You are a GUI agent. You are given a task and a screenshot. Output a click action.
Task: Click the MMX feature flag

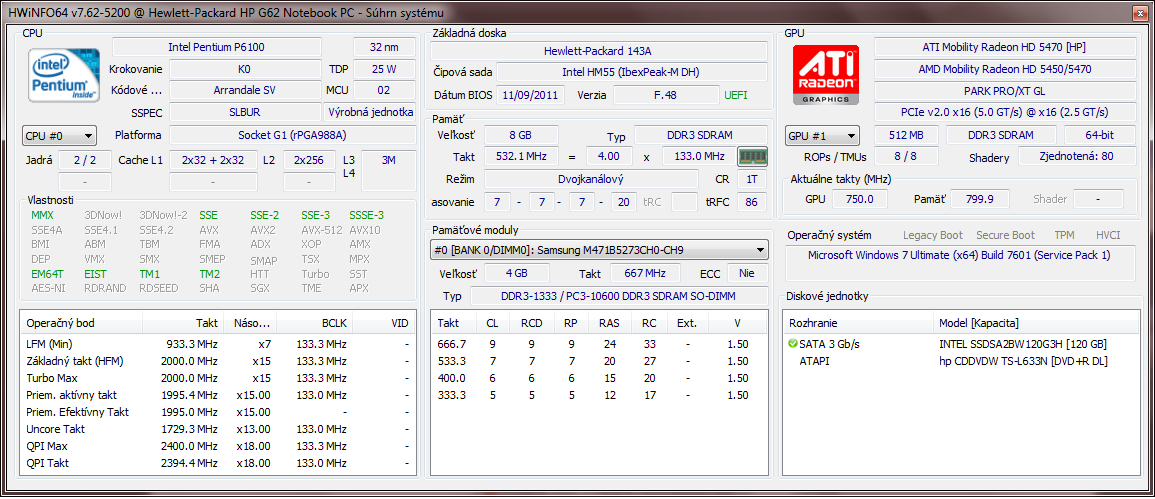[43, 215]
